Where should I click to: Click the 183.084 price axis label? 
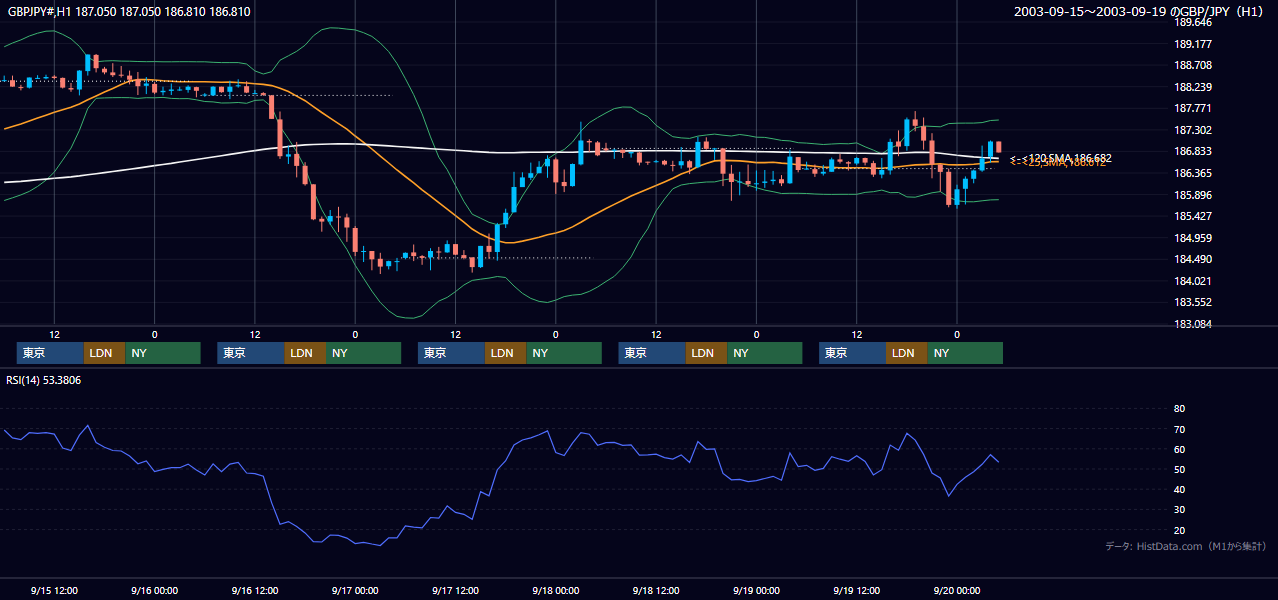1193,324
